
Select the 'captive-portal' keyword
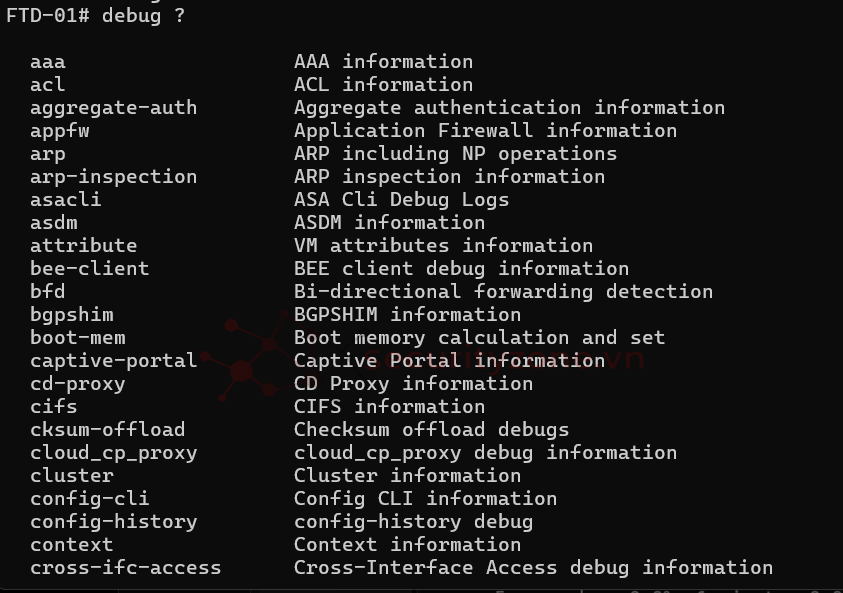(113, 361)
